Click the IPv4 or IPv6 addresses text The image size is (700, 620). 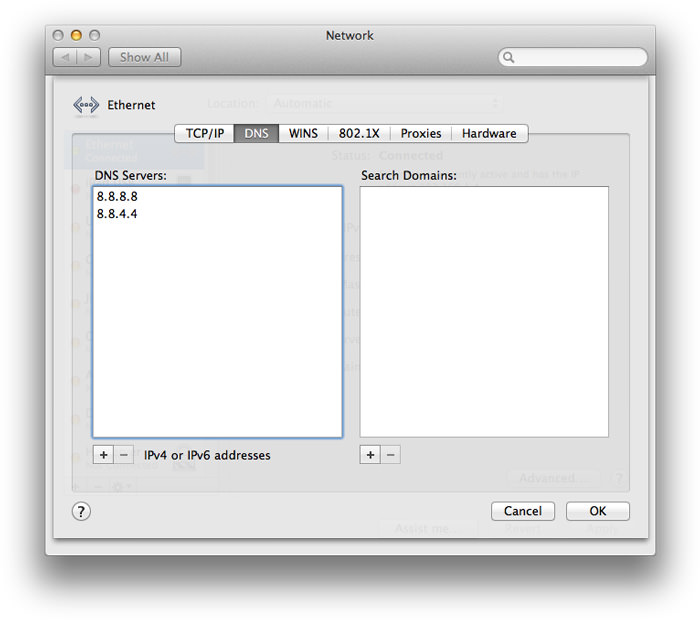point(207,455)
